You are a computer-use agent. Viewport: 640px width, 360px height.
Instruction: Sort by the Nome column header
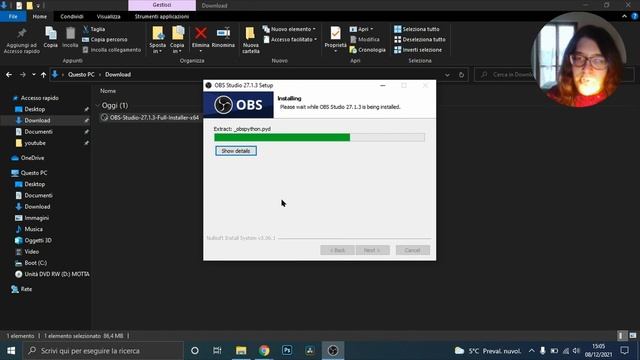point(108,91)
